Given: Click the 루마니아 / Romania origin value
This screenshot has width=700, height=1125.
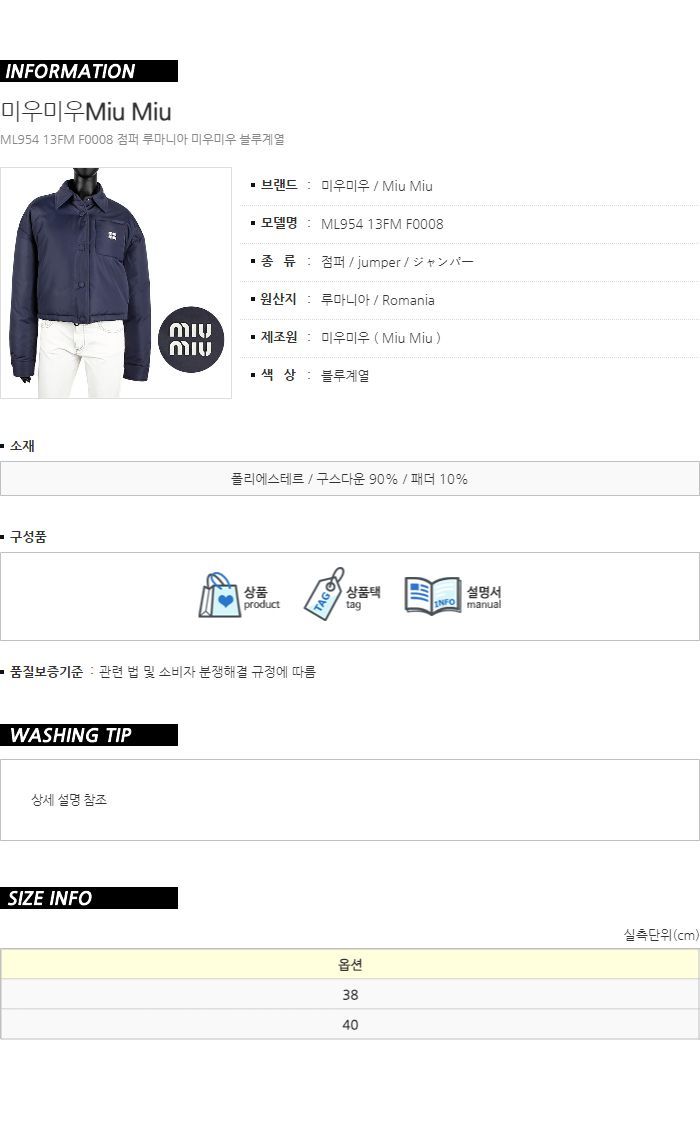Looking at the screenshot, I should click(377, 300).
